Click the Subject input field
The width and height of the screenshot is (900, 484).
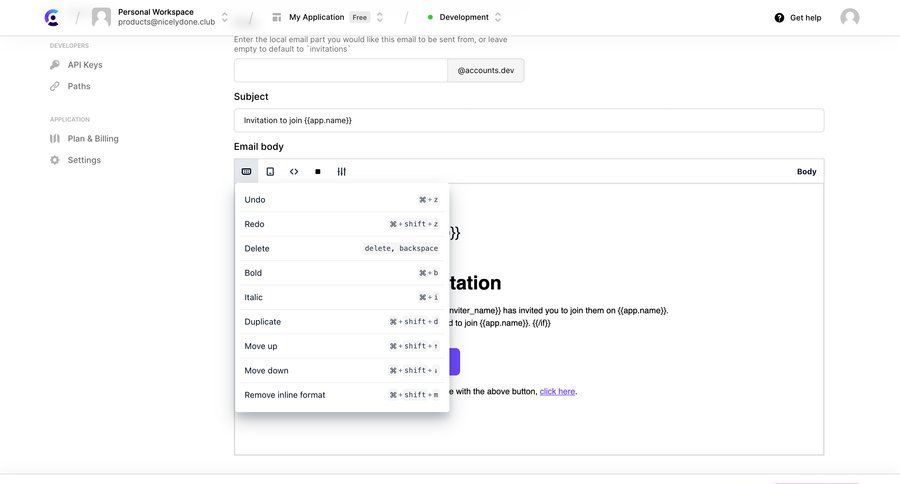click(529, 121)
